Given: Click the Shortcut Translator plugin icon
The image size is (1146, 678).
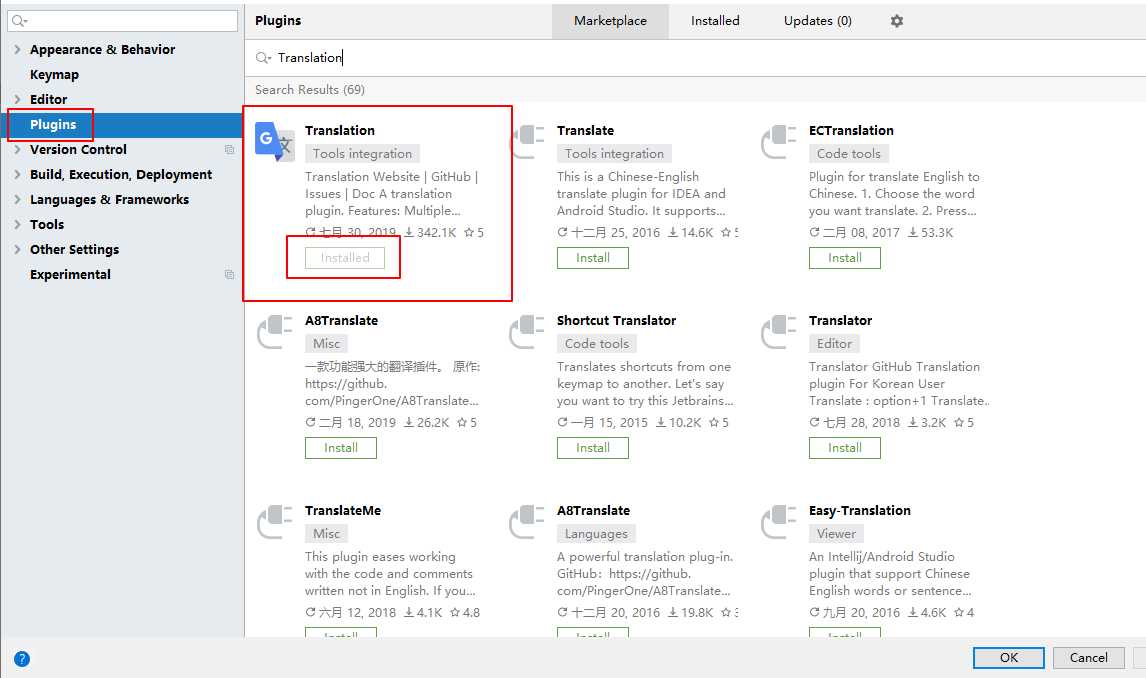Looking at the screenshot, I should (528, 331).
